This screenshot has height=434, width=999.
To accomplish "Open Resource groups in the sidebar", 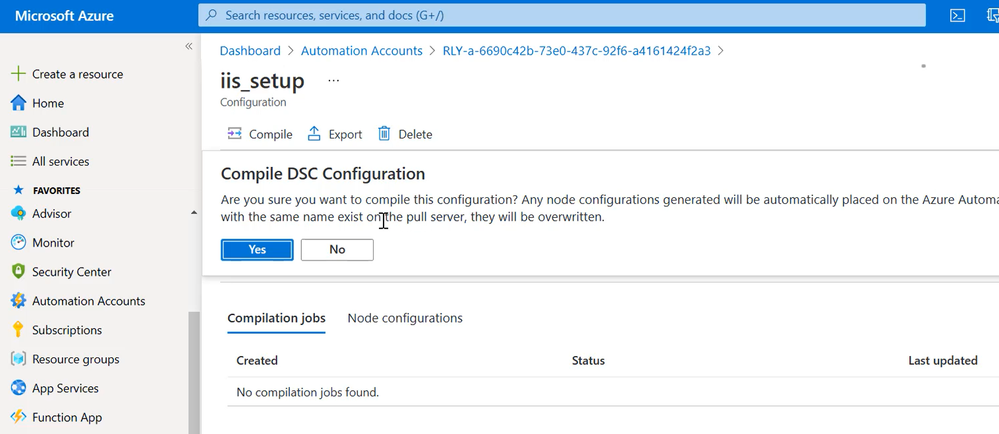I will pos(76,359).
